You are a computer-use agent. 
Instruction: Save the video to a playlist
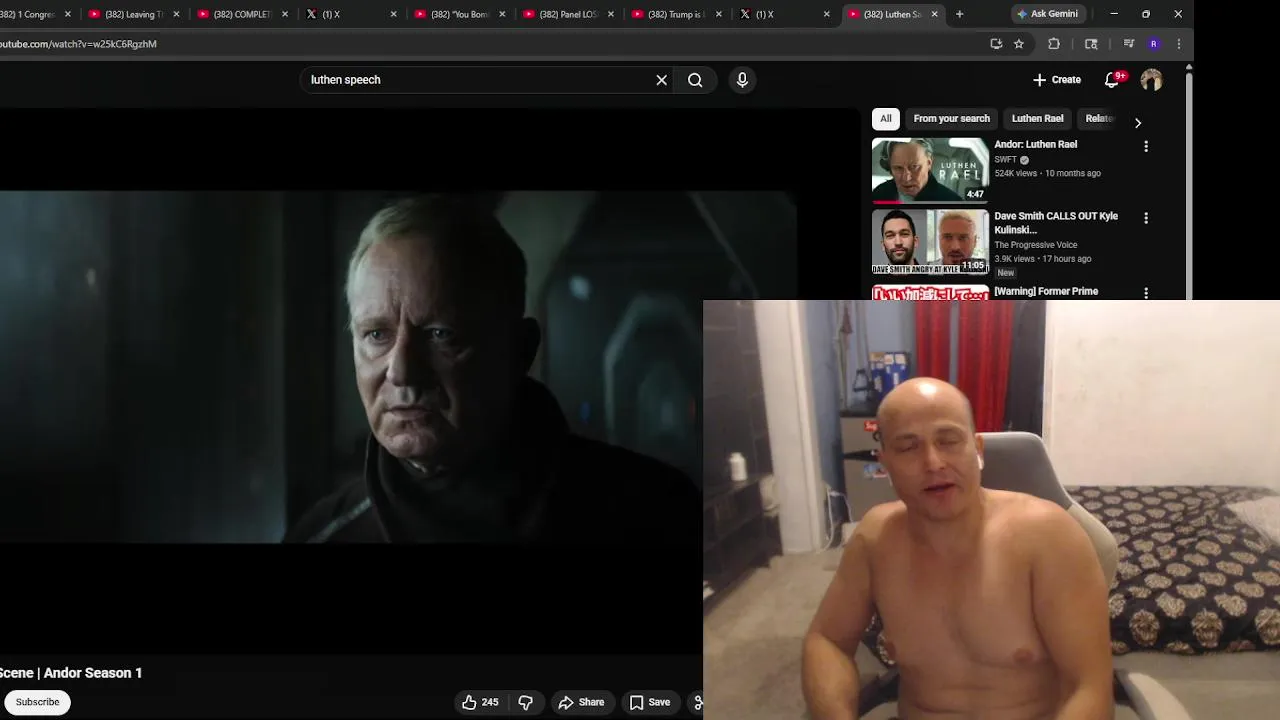650,702
